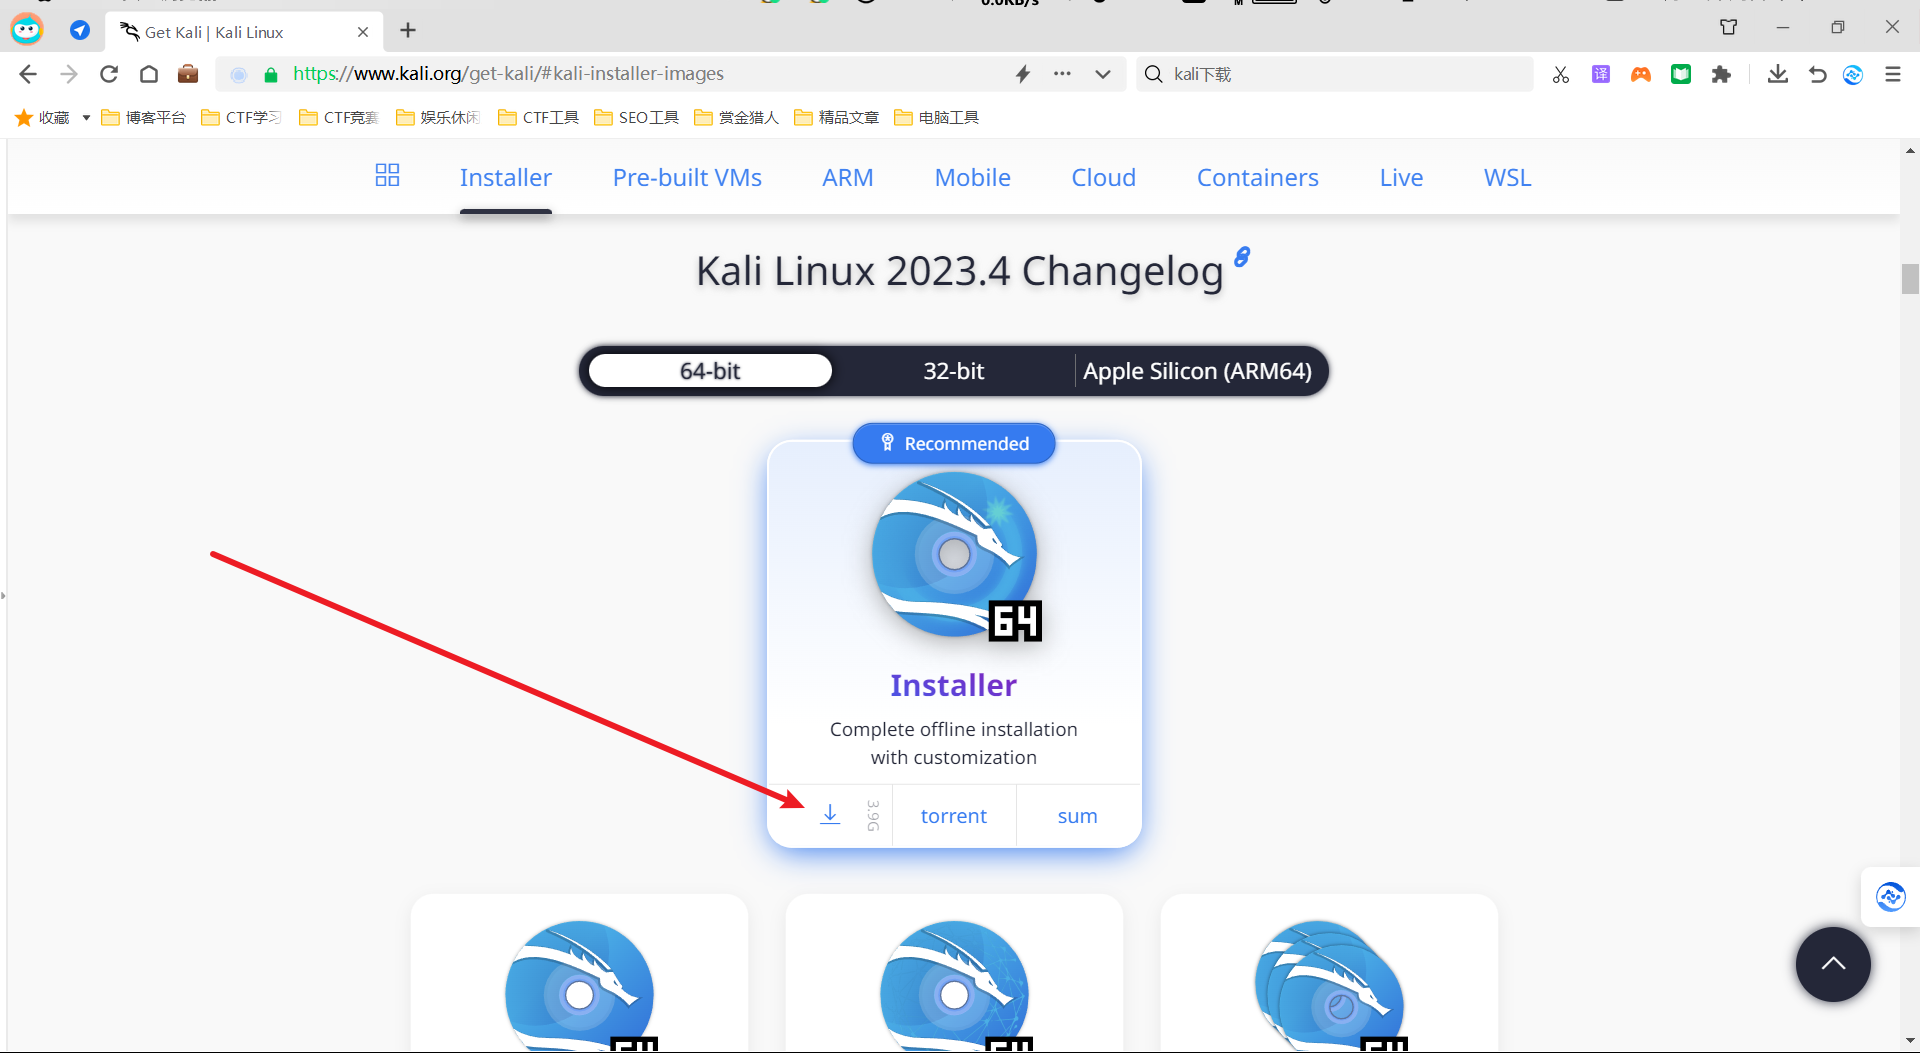Image resolution: width=1920 pixels, height=1053 pixels.
Task: Select the Installer nav tab
Action: [x=505, y=177]
